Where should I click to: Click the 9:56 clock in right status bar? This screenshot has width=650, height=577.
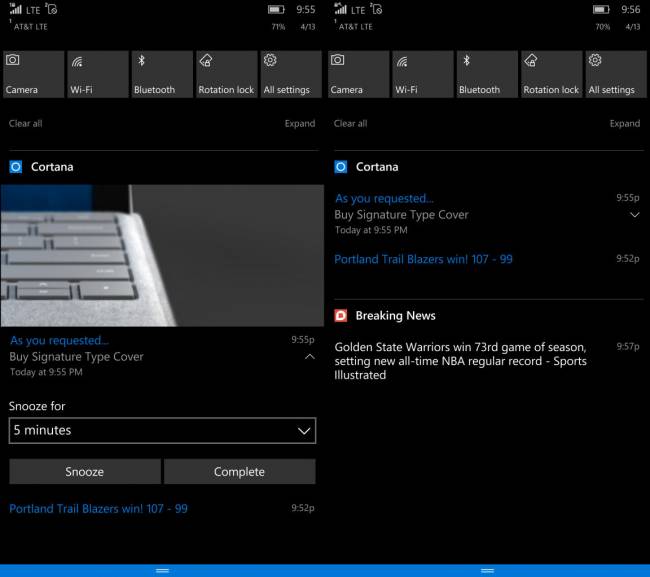[631, 10]
